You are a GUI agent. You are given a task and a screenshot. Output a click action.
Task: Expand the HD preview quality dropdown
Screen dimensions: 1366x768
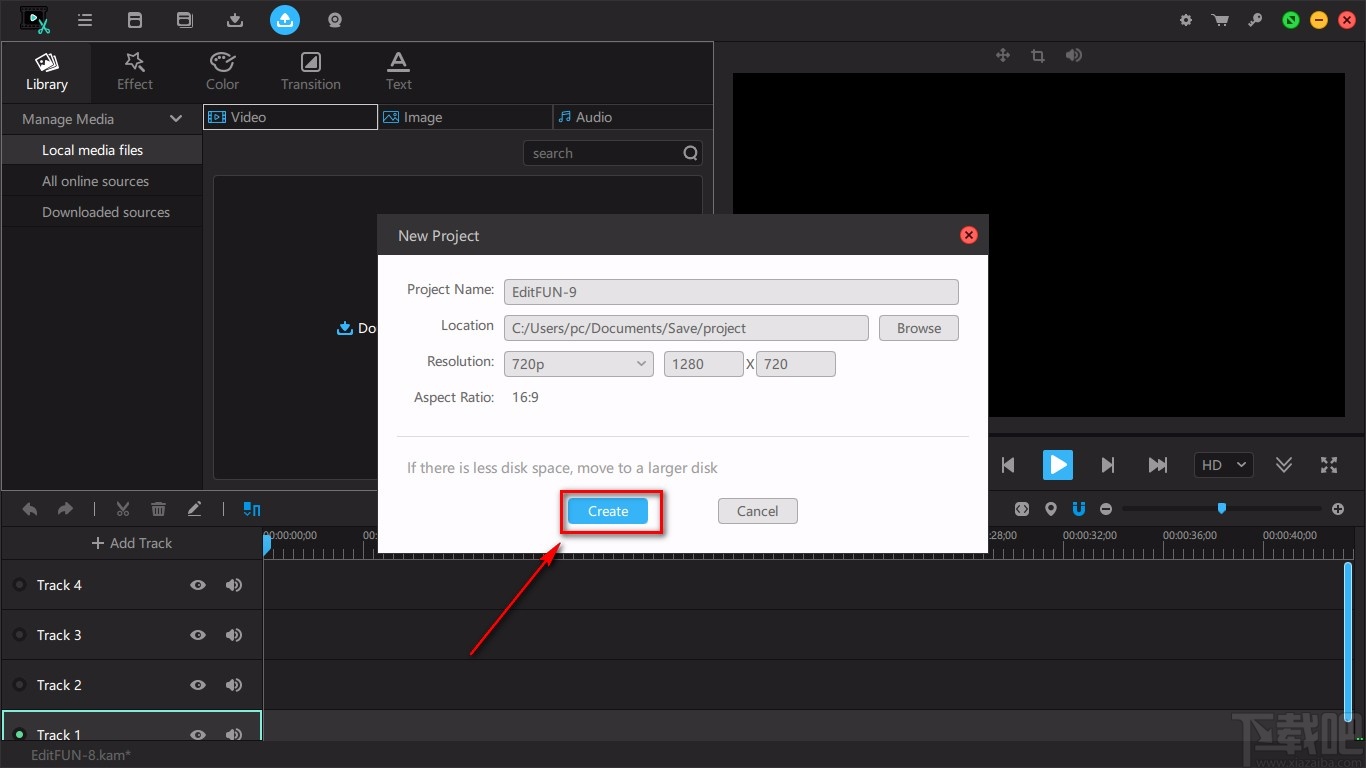click(1224, 465)
